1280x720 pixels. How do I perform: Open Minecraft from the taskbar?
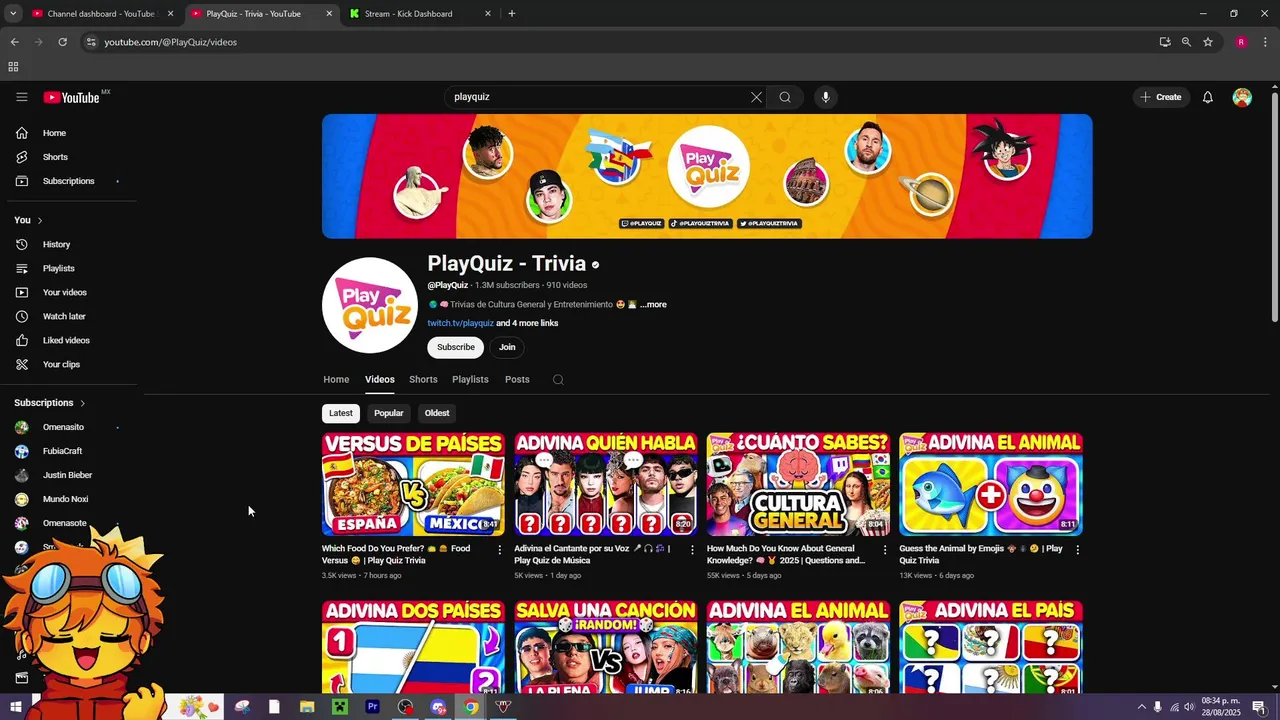tap(339, 706)
